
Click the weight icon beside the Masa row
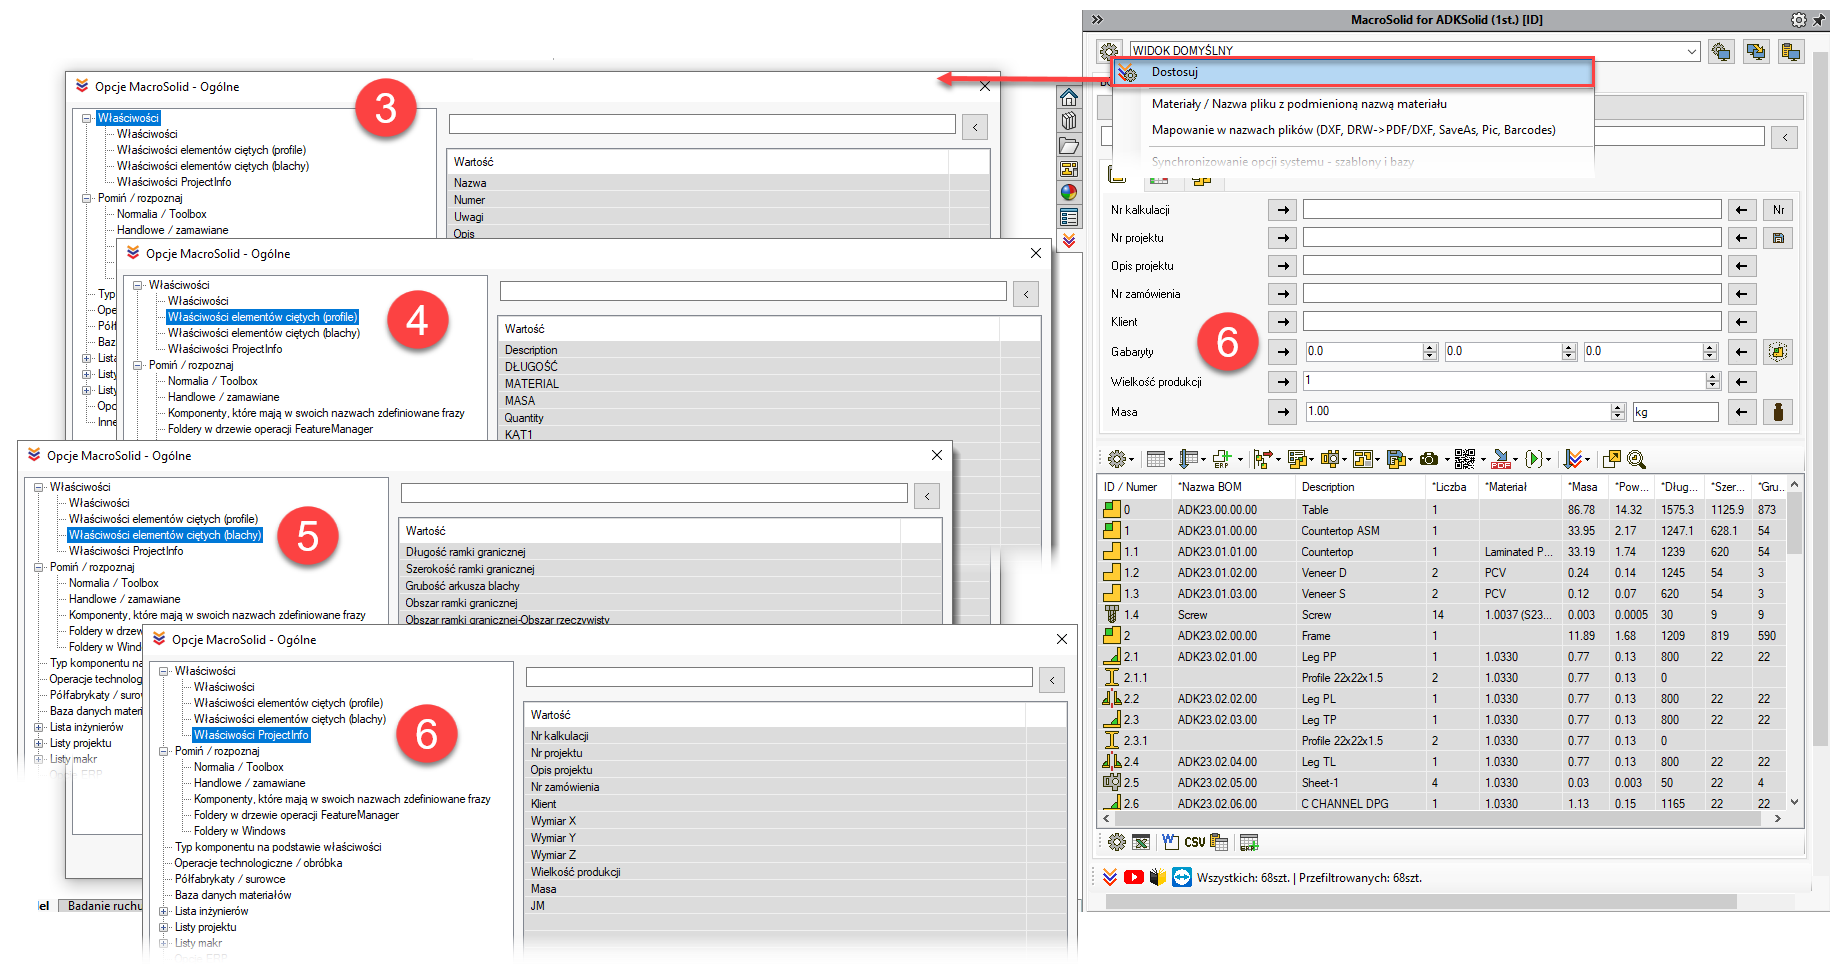1778,411
